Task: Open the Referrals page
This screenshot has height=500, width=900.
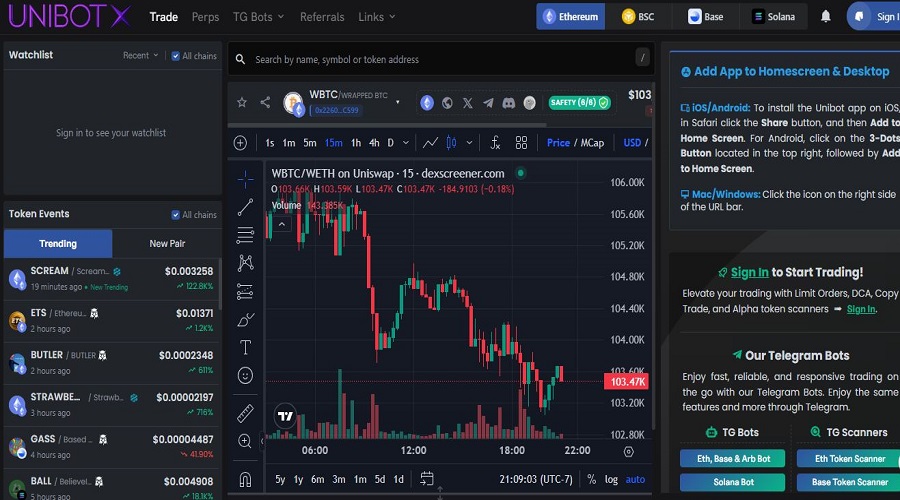Action: (x=322, y=17)
